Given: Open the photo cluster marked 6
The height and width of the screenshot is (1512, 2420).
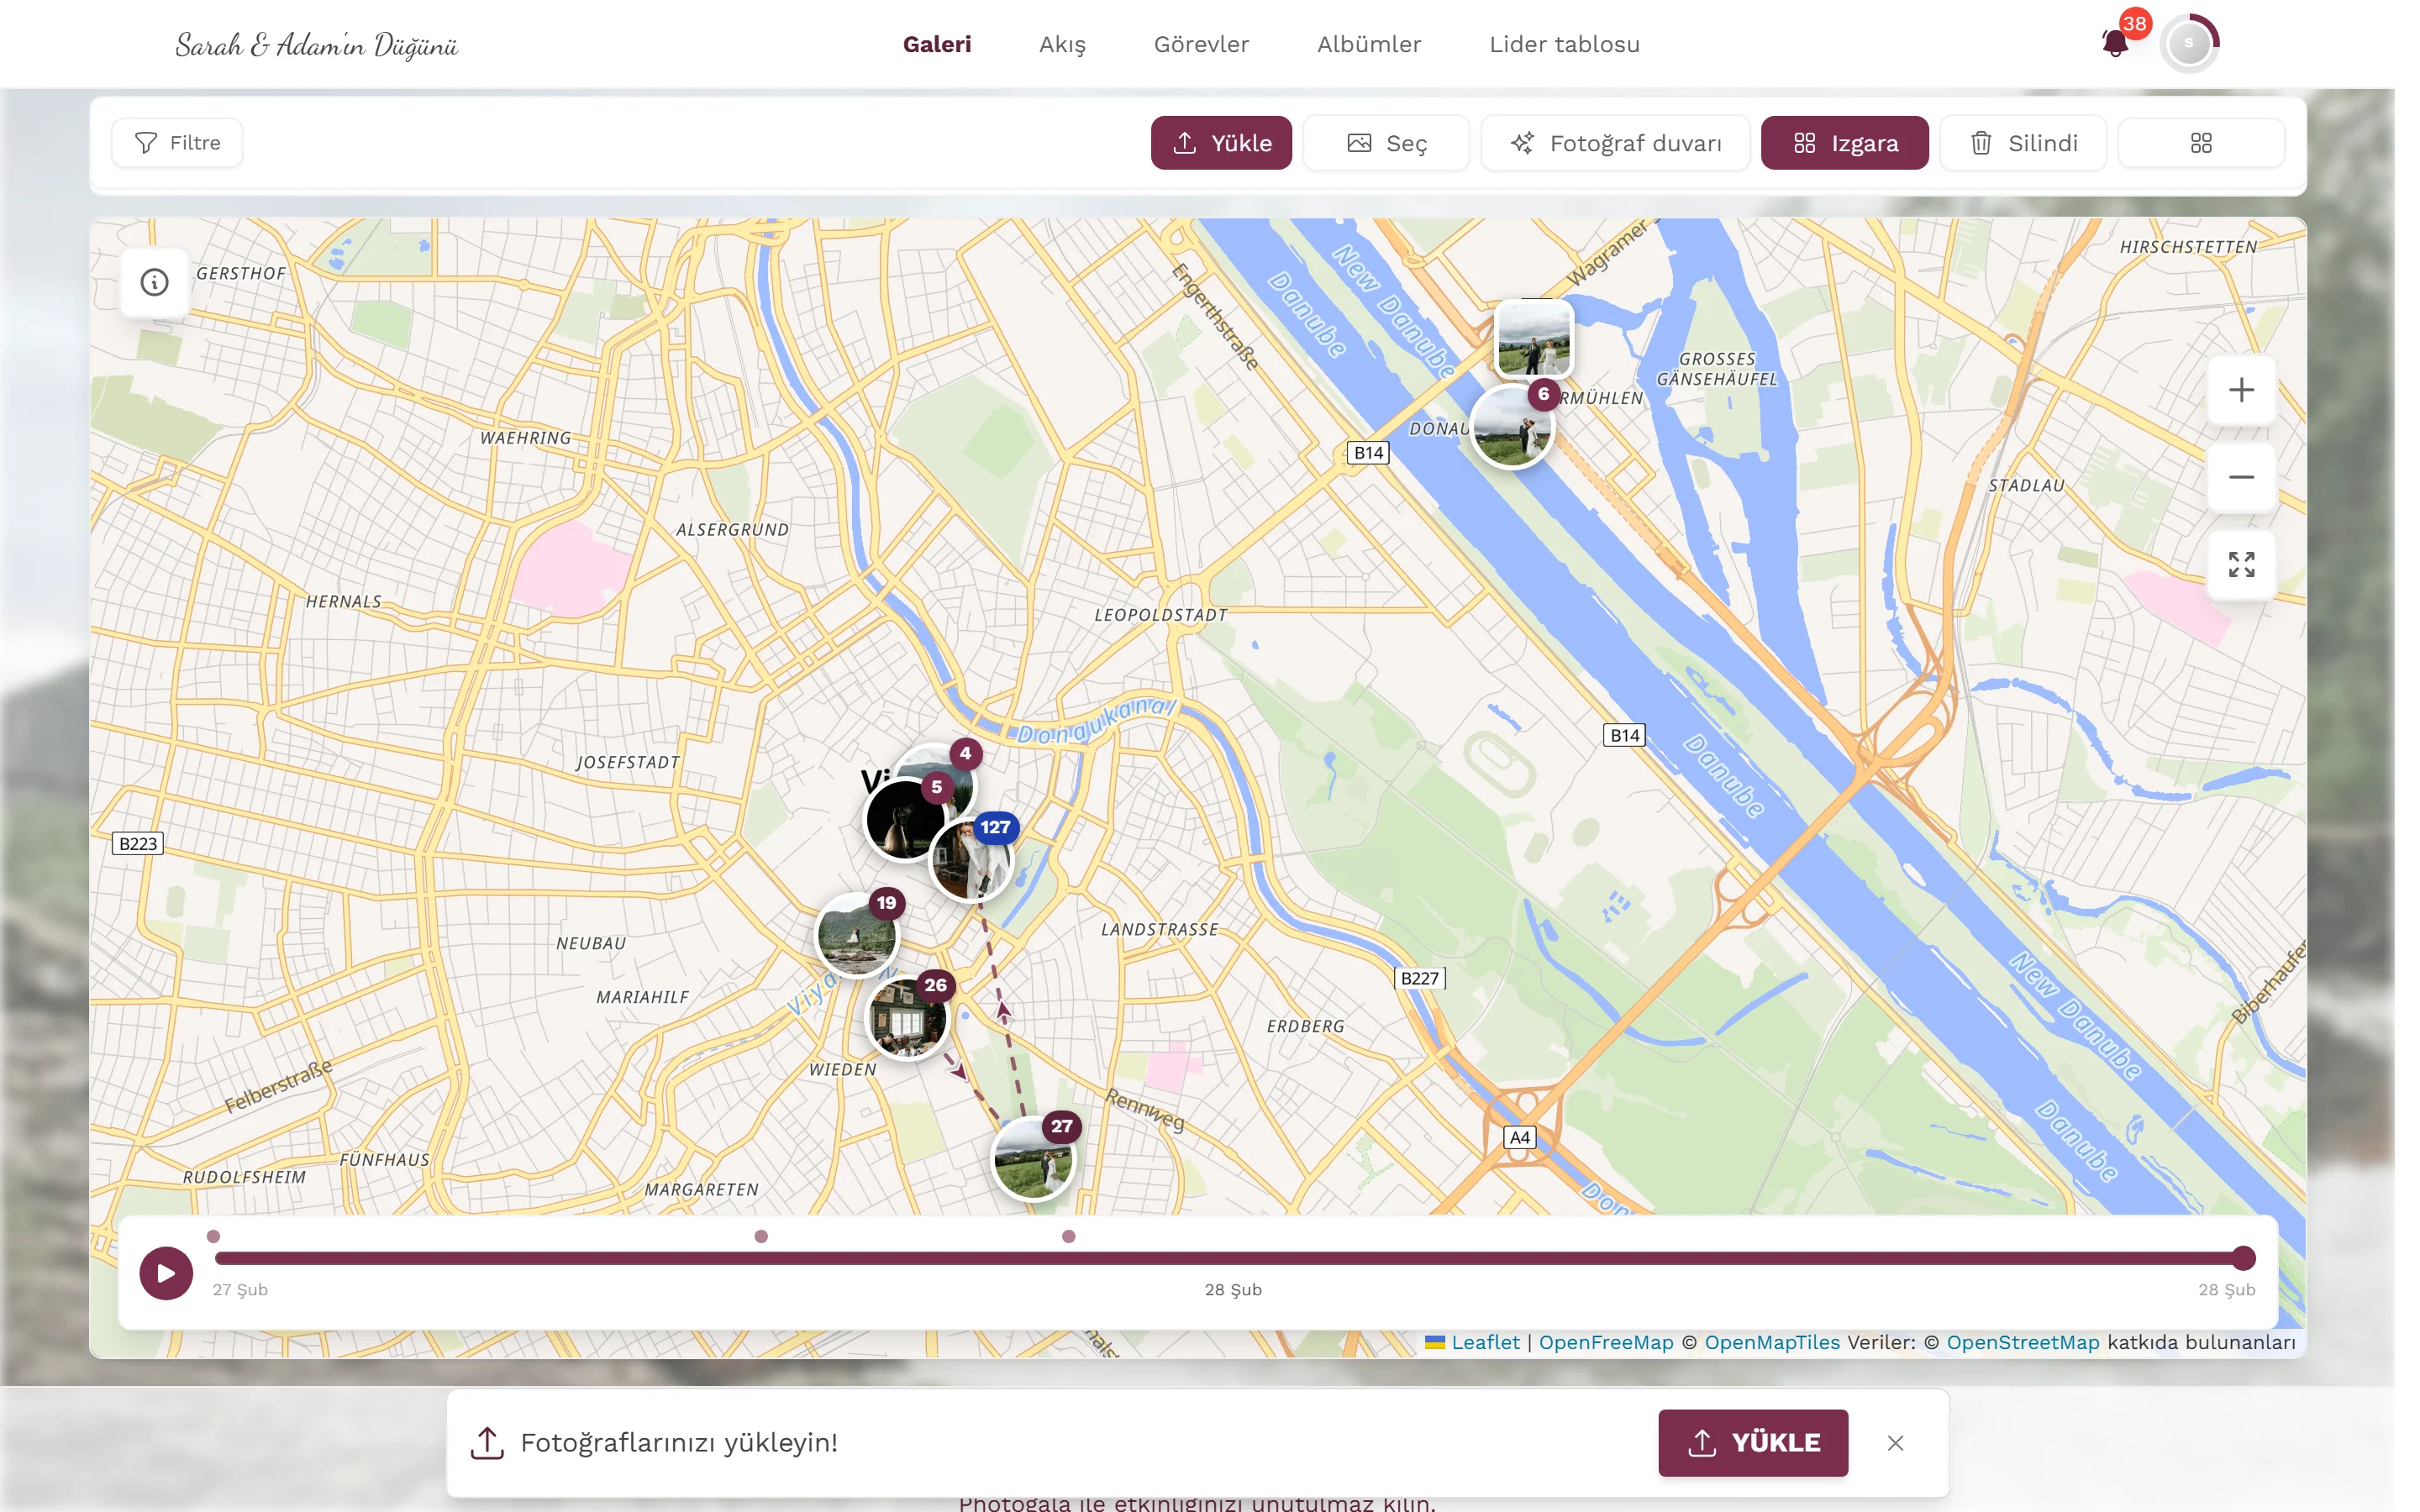Looking at the screenshot, I should point(1512,426).
